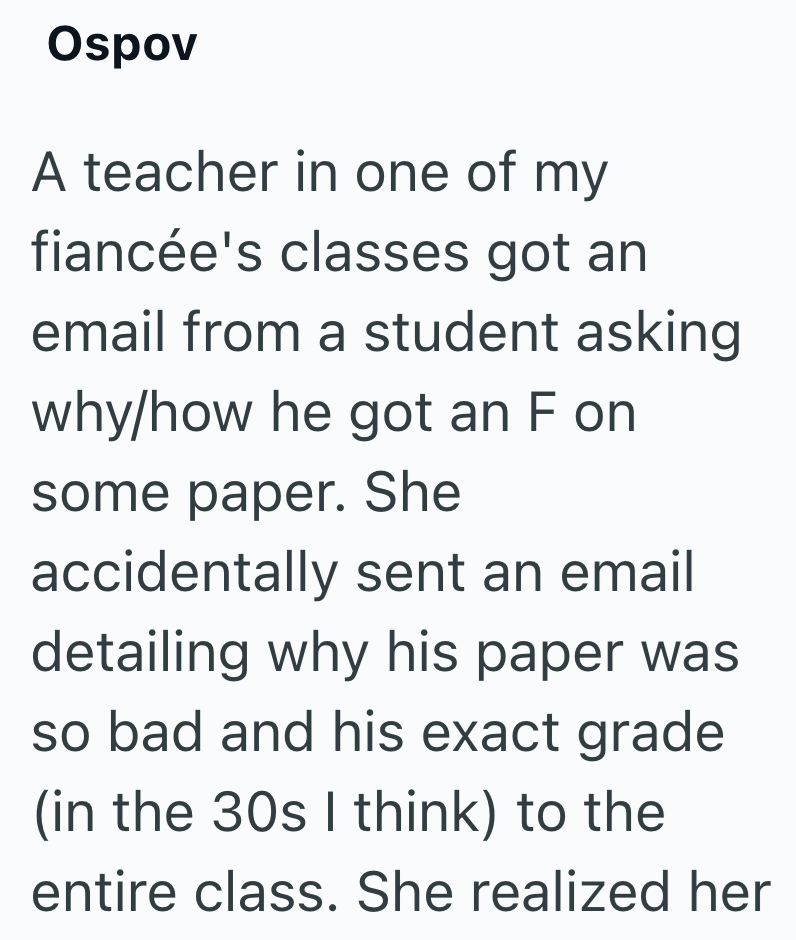Click the word "teacher" in the first line
This screenshot has height=940, width=796.
point(178,174)
